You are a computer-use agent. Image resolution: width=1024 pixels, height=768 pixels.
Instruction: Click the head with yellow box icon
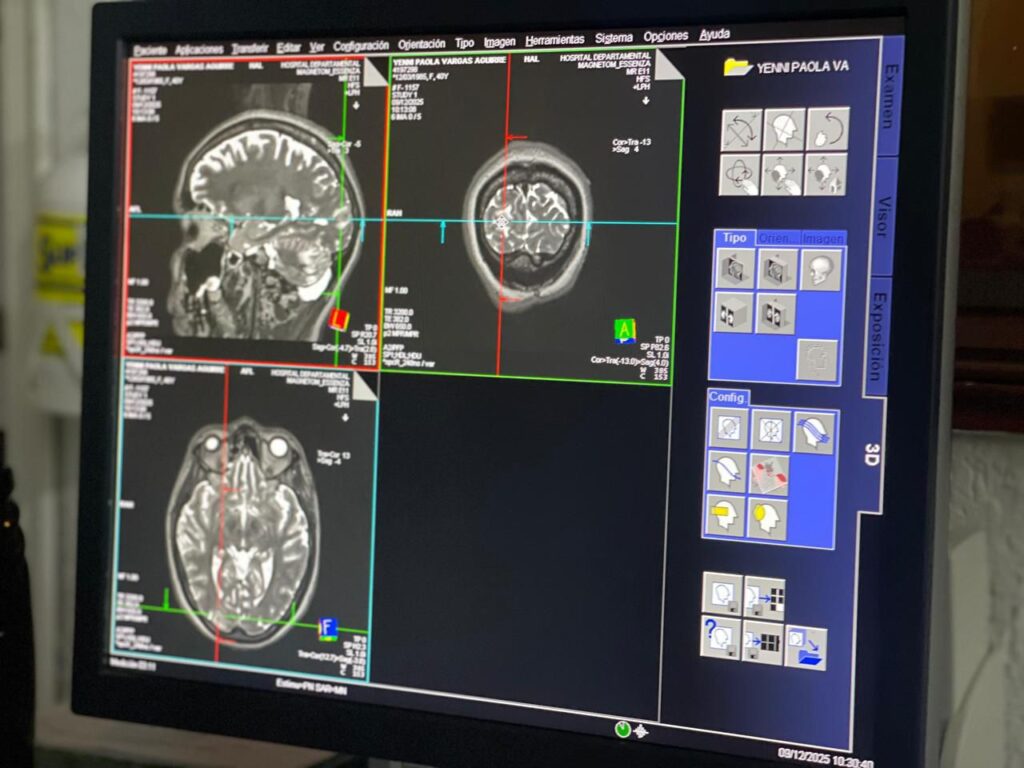click(x=724, y=516)
